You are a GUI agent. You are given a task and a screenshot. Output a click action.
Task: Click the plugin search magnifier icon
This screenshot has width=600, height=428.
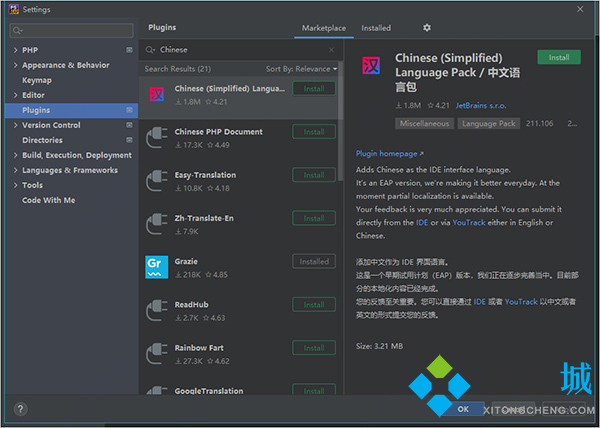pos(150,50)
